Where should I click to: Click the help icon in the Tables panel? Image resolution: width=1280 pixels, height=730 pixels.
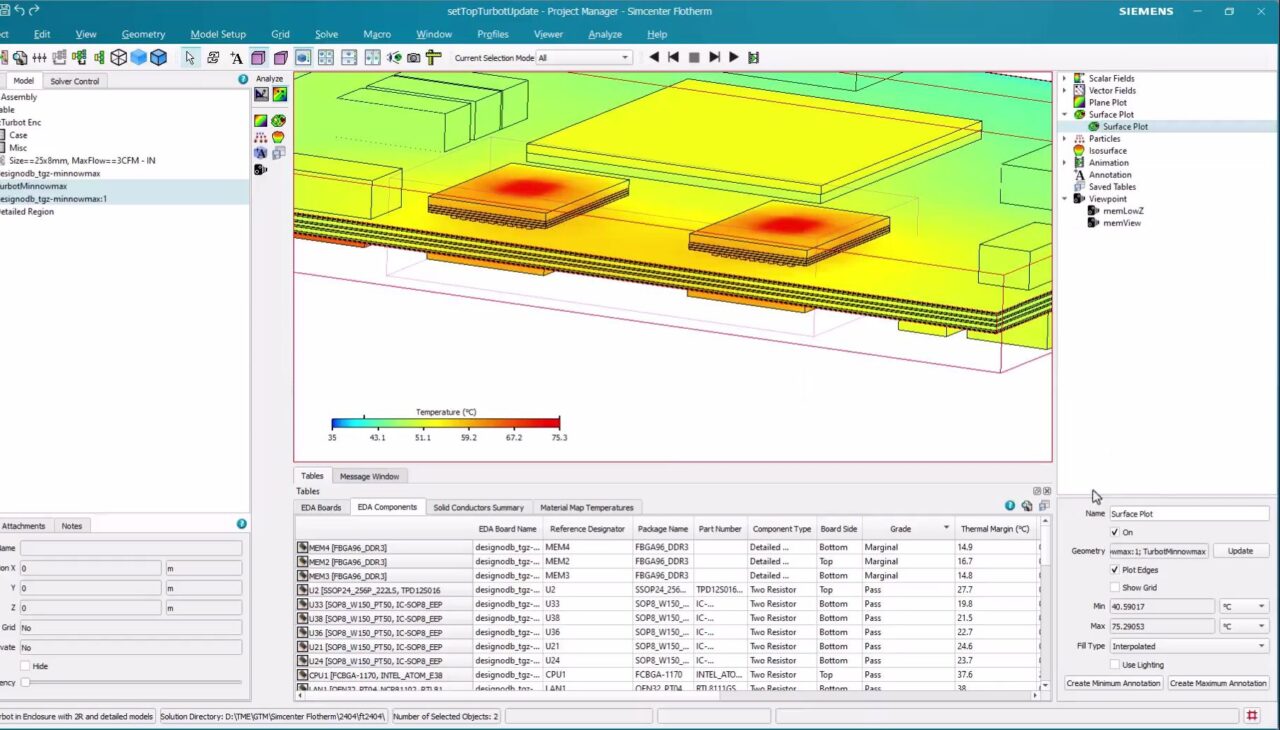[x=1010, y=506]
